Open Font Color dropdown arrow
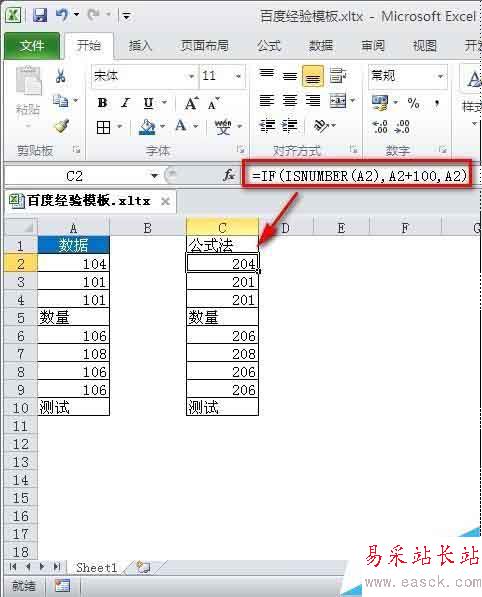 click(196, 126)
